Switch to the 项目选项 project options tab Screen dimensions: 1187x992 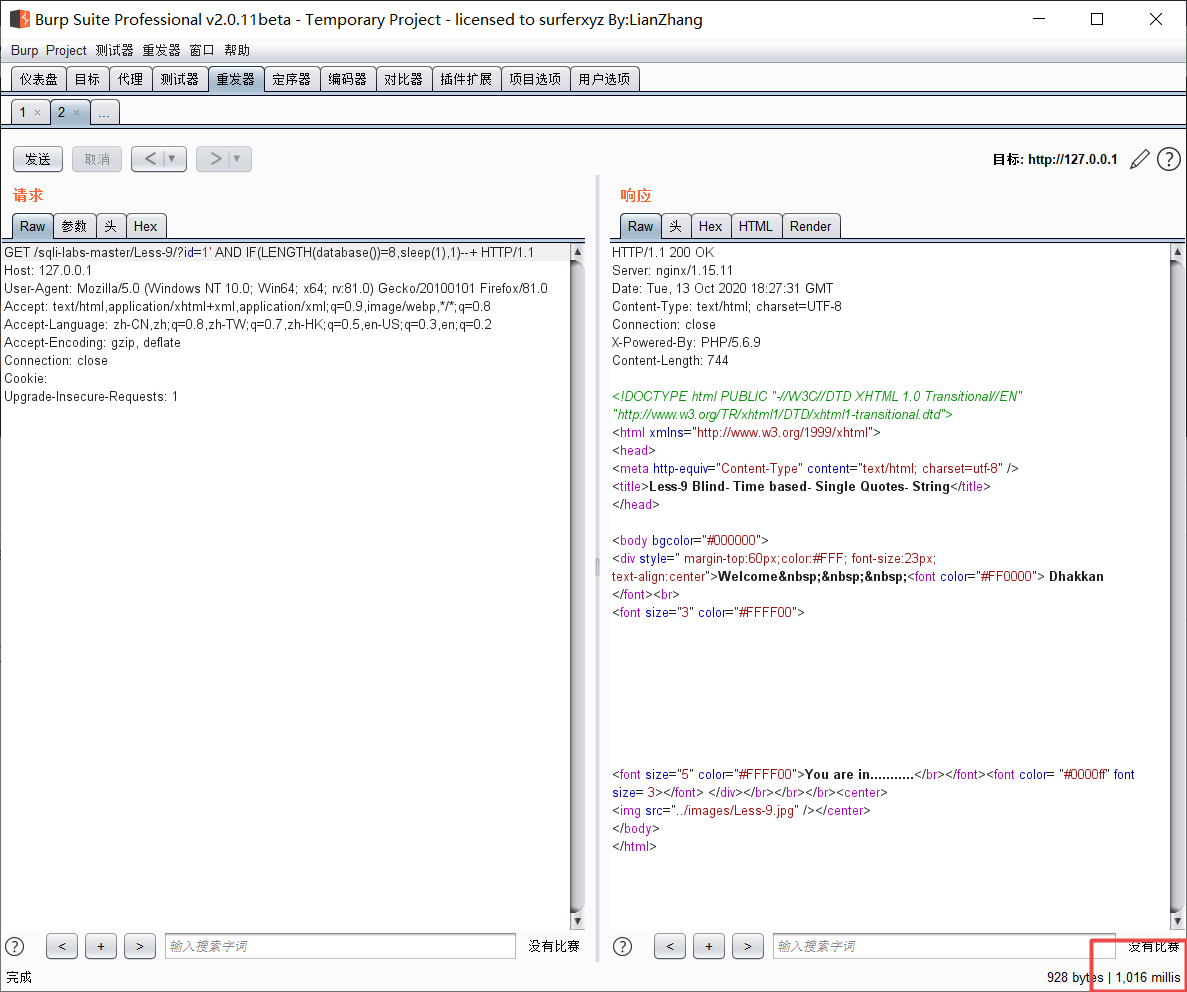(535, 79)
